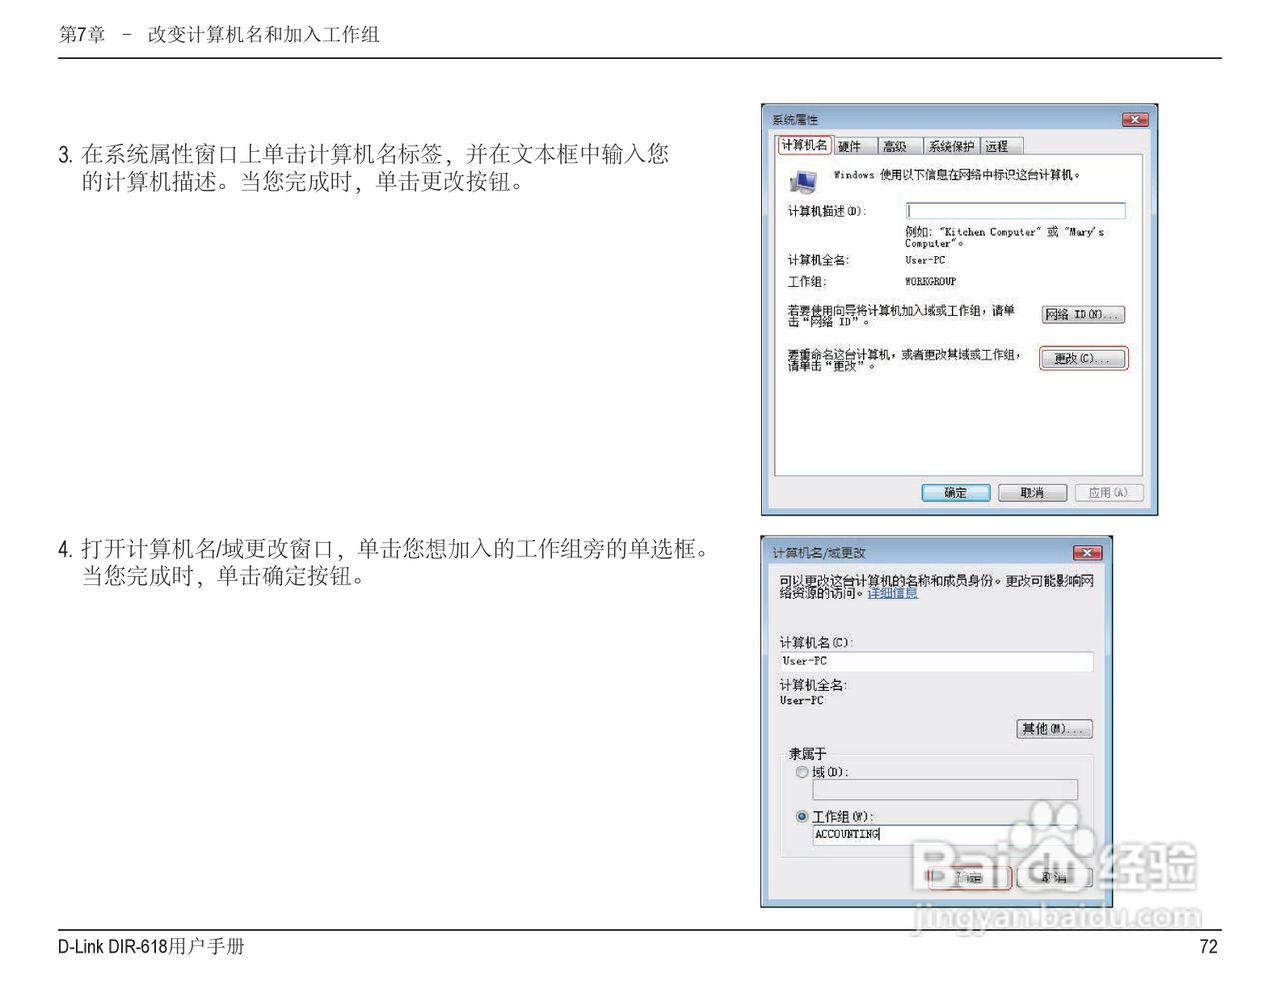Screen dimensions: 1280x989
Task: 切换到高级选项卡
Action: [x=897, y=145]
